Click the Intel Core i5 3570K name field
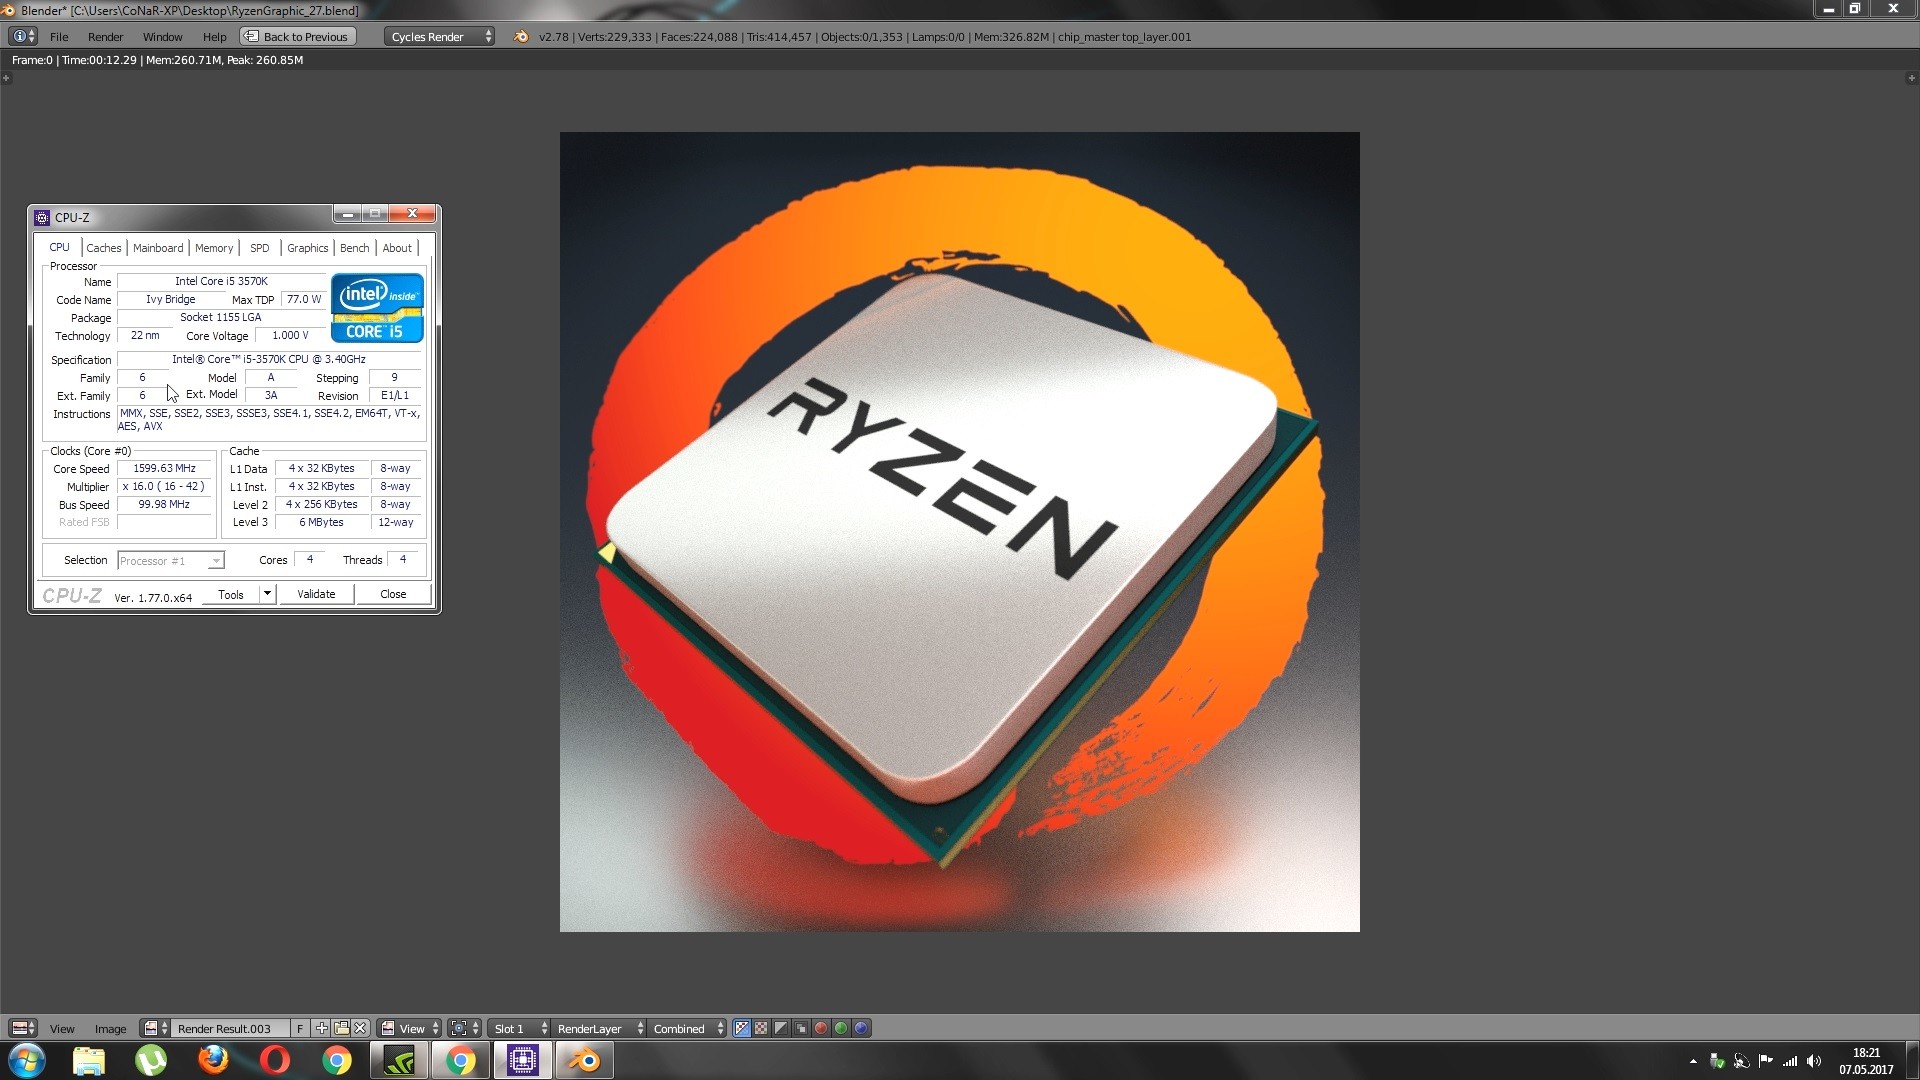The height and width of the screenshot is (1080, 1920). [x=221, y=281]
